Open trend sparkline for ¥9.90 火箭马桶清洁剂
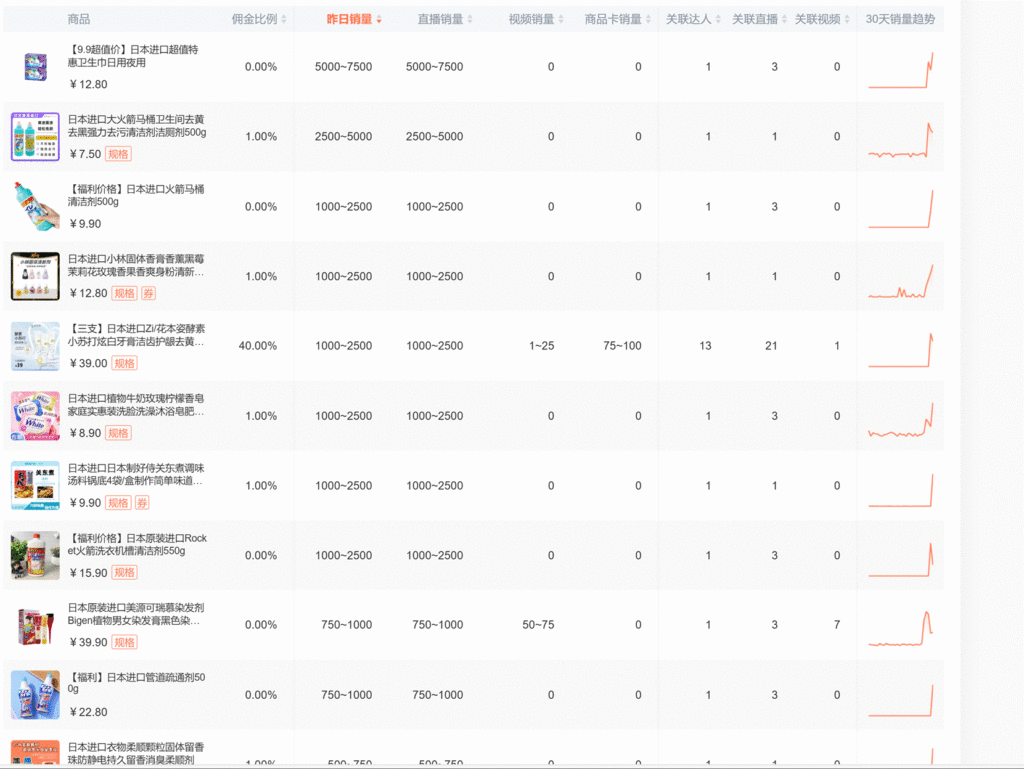 (900, 209)
